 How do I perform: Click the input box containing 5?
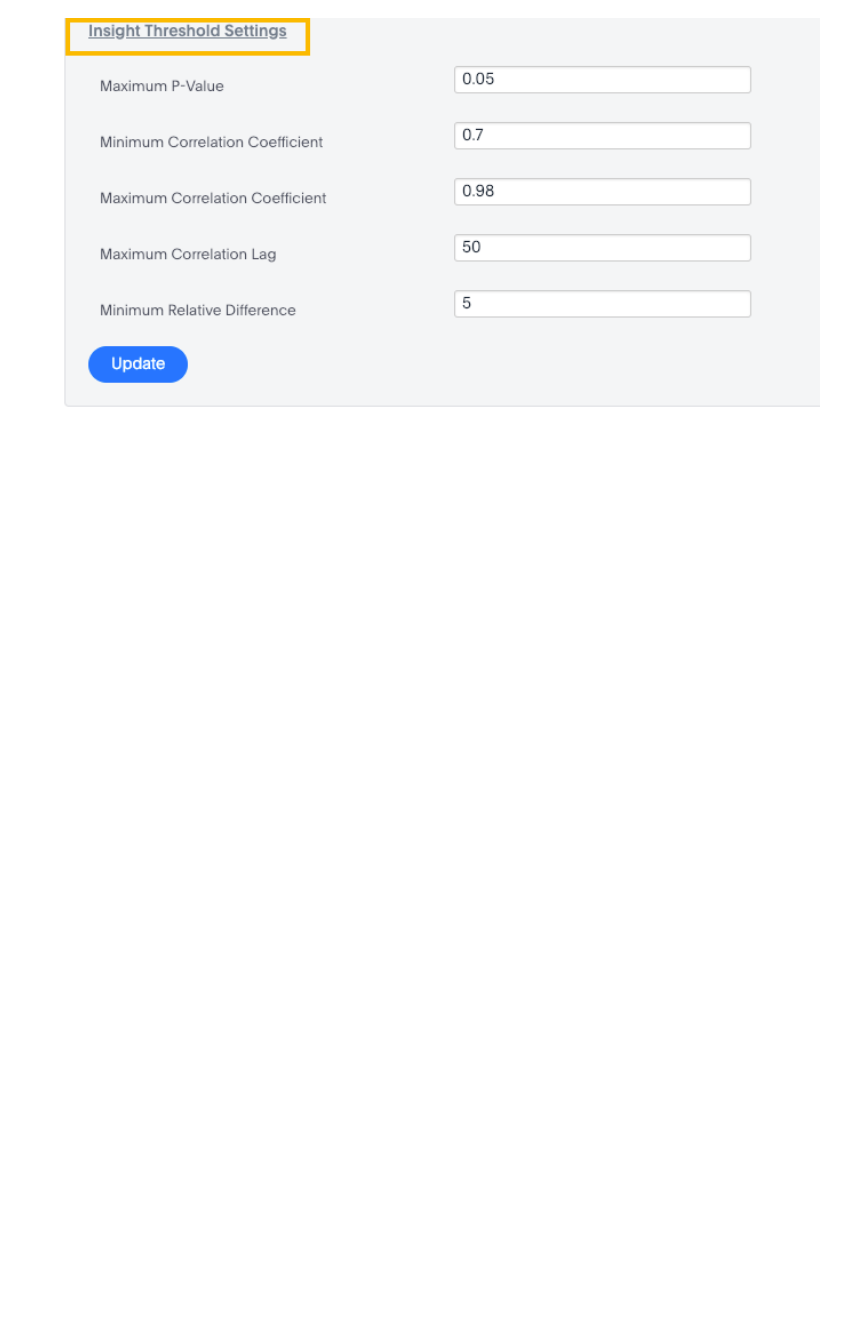point(602,304)
